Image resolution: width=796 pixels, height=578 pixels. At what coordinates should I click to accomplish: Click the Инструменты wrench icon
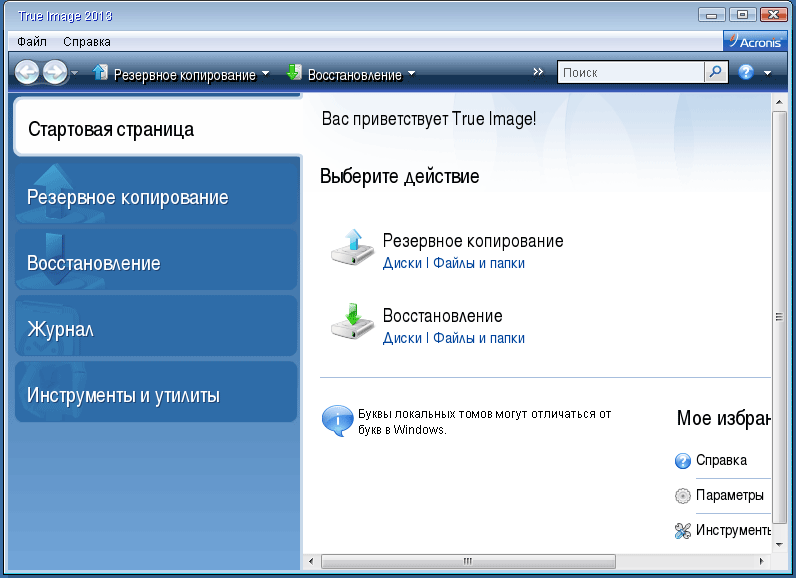[683, 531]
